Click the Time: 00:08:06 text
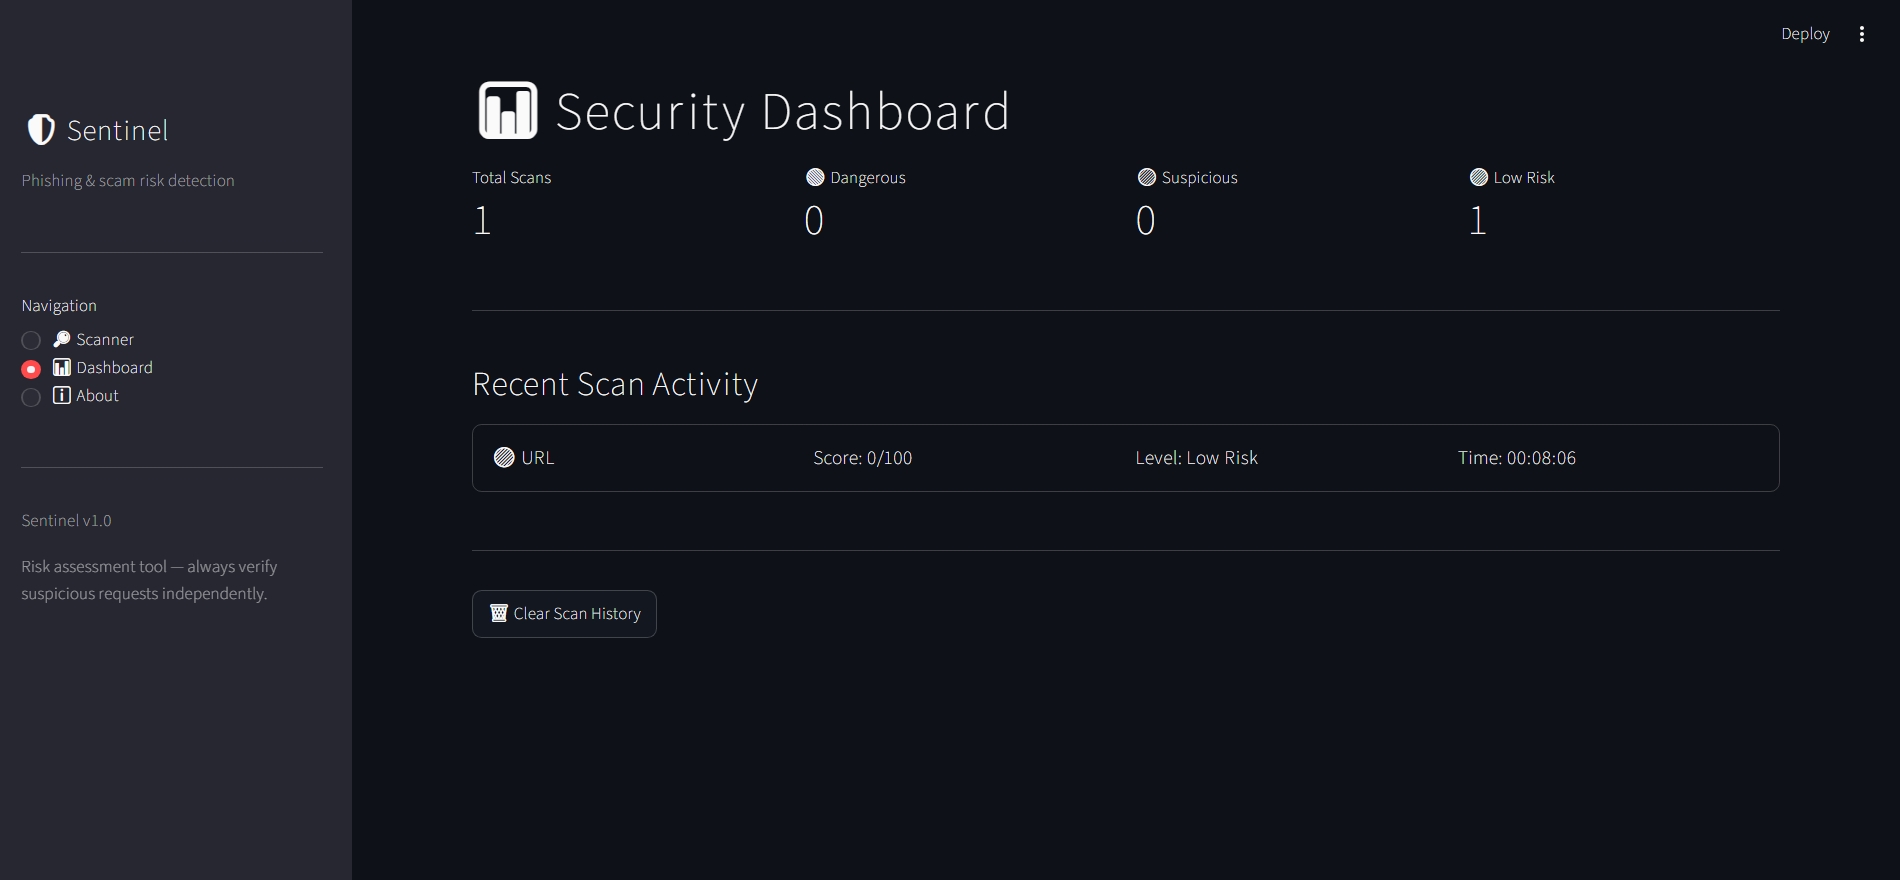The image size is (1900, 880). pos(1517,458)
